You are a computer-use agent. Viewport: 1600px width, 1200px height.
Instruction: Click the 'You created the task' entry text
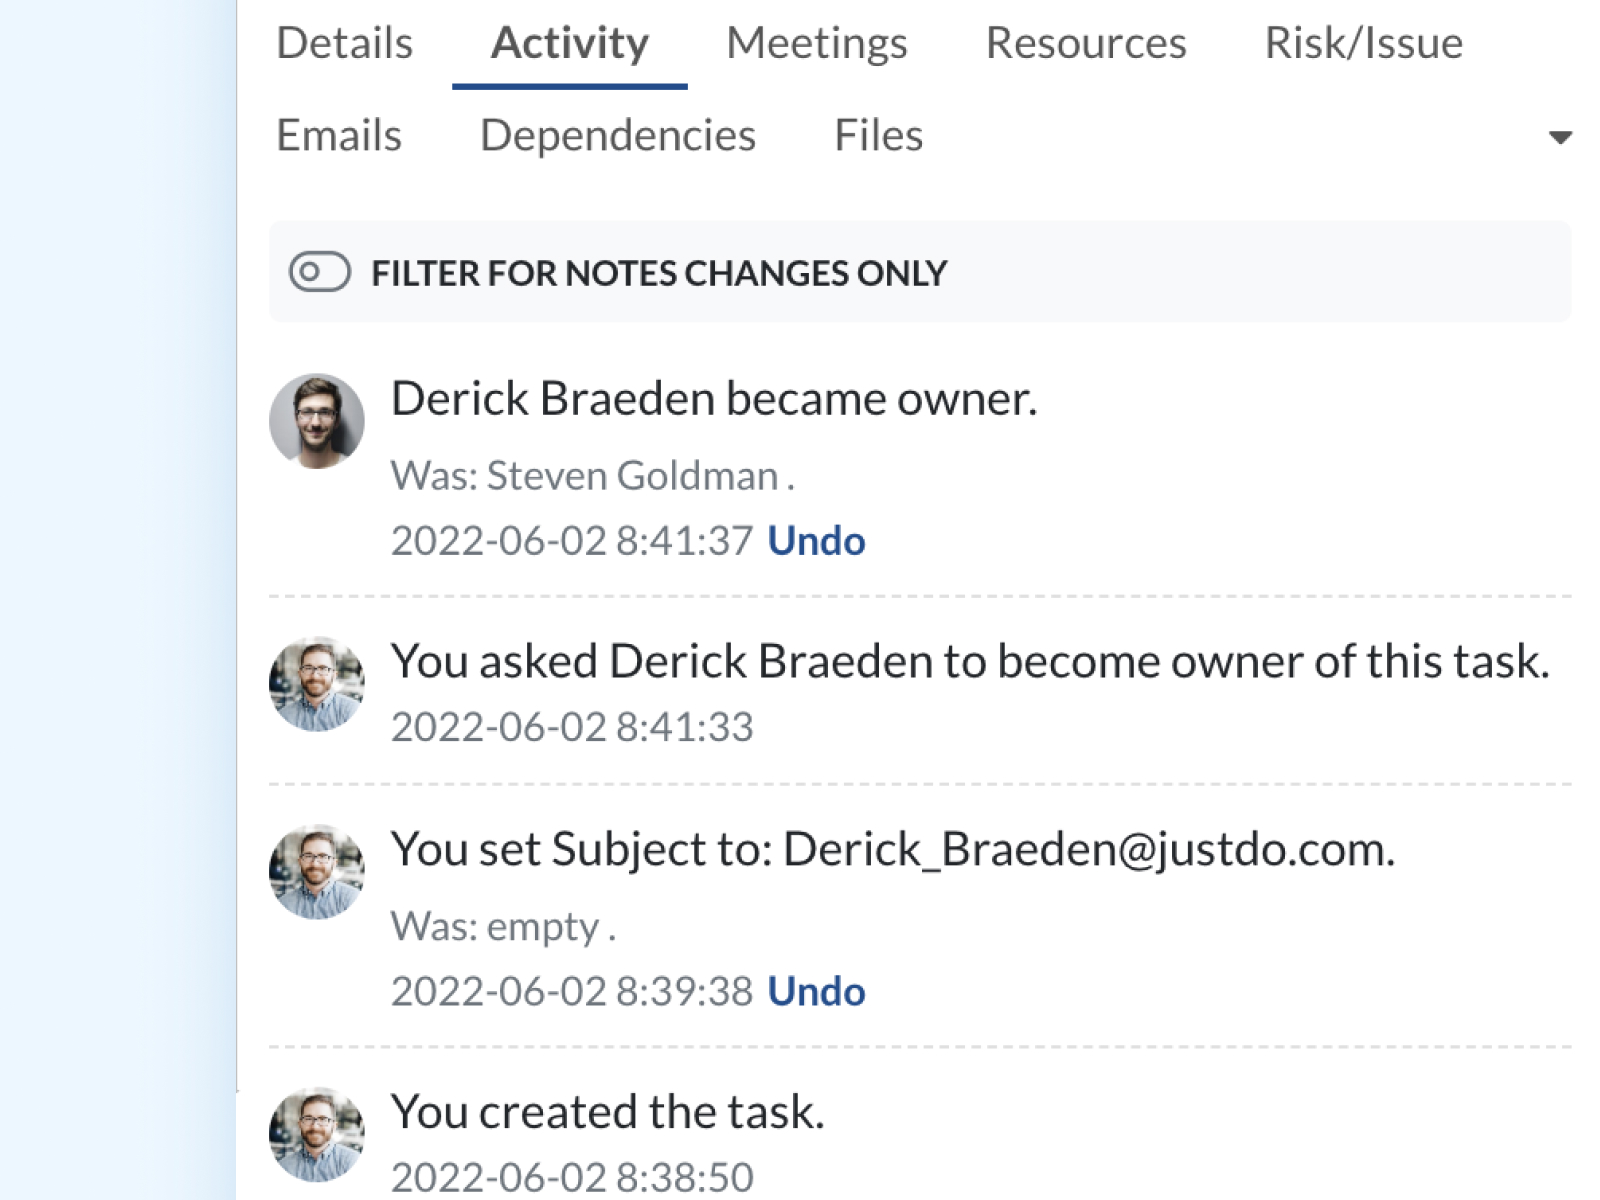tap(607, 1111)
